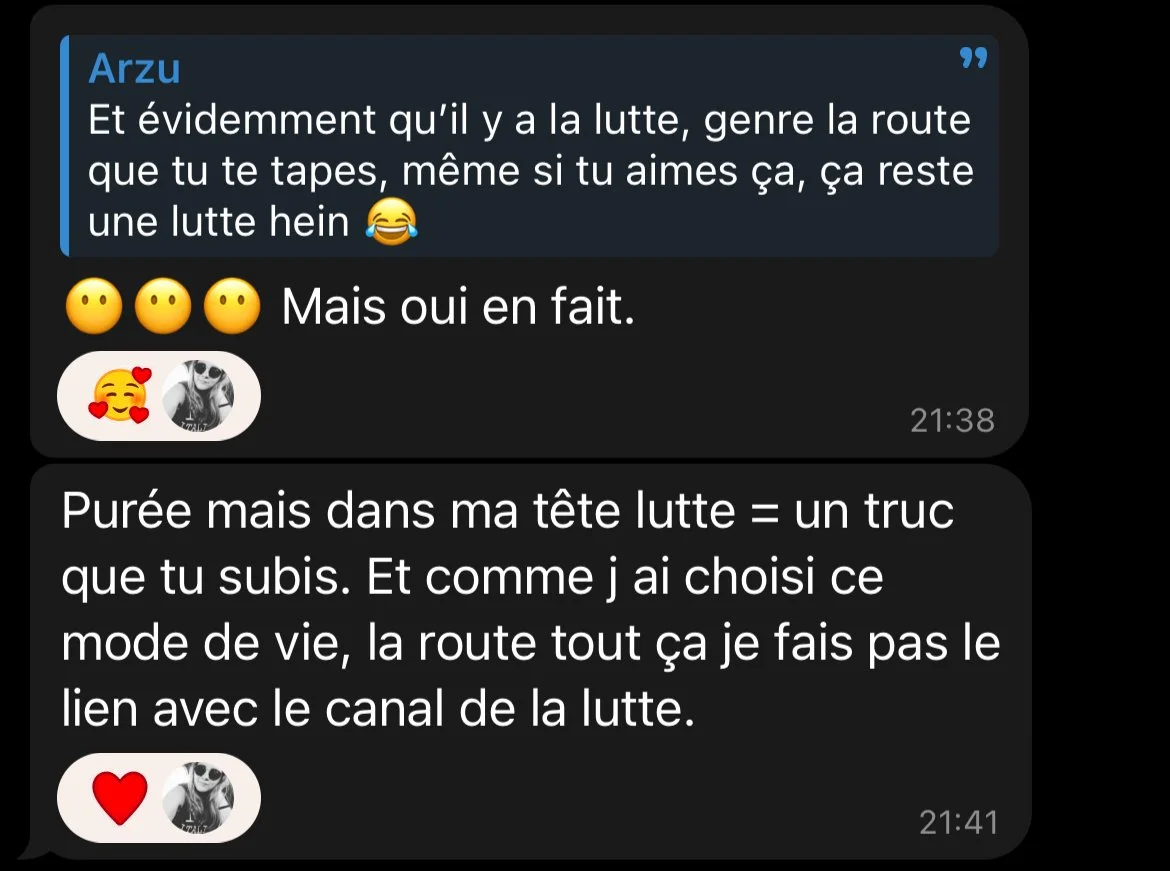Select the 'Purée mais dans ma tête' message
This screenshot has width=1170, height=871.
[x=531, y=610]
